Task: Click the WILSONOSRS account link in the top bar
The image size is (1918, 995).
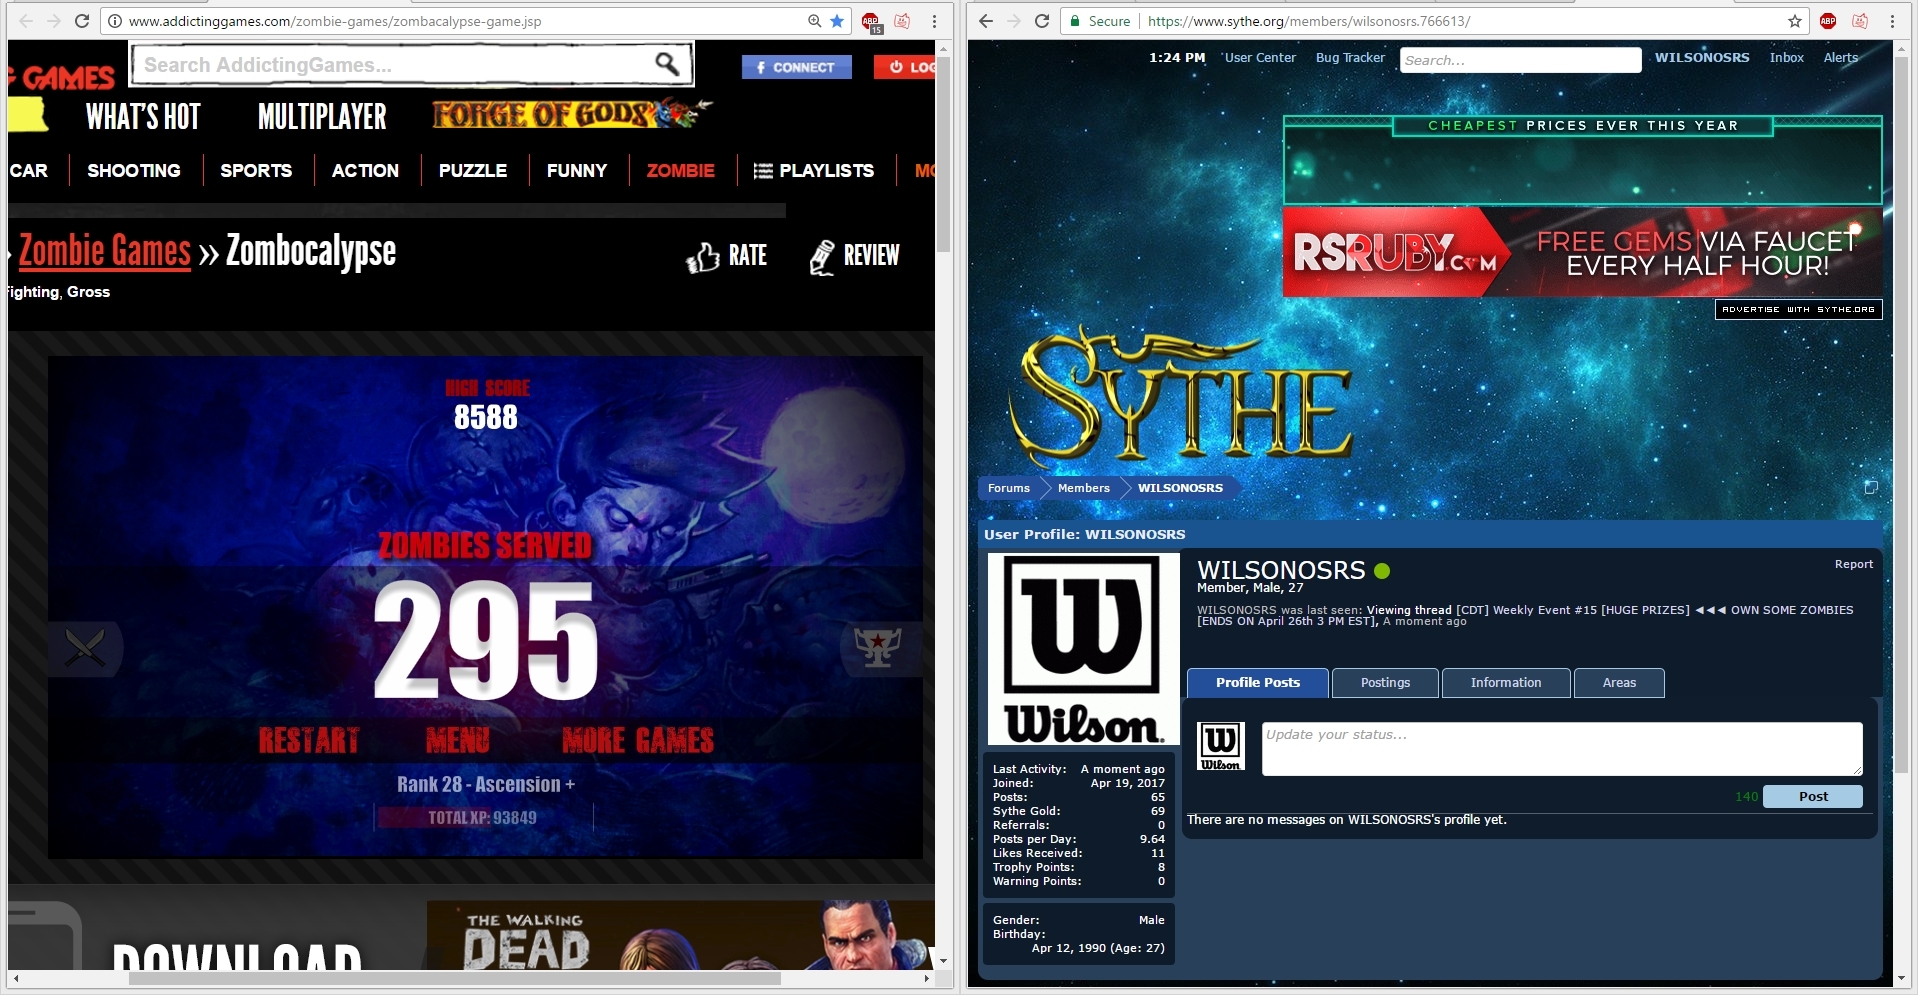Action: click(1701, 58)
